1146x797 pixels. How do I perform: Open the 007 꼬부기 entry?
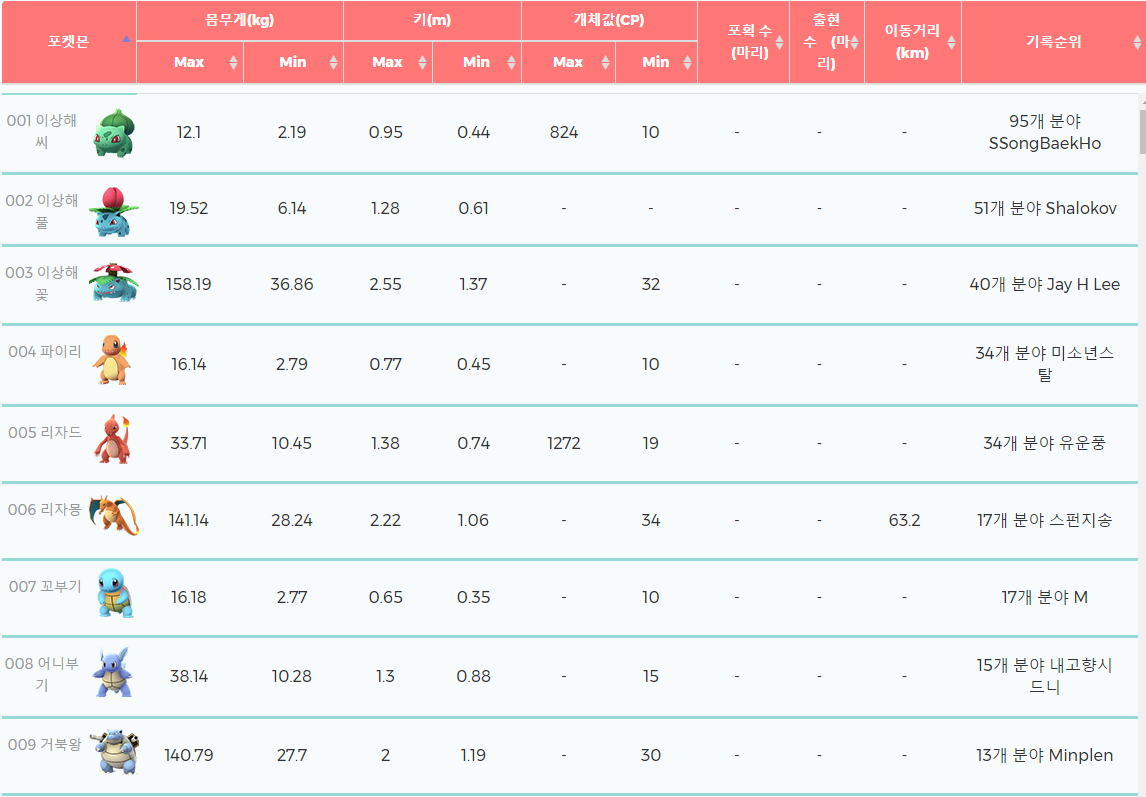click(x=45, y=586)
